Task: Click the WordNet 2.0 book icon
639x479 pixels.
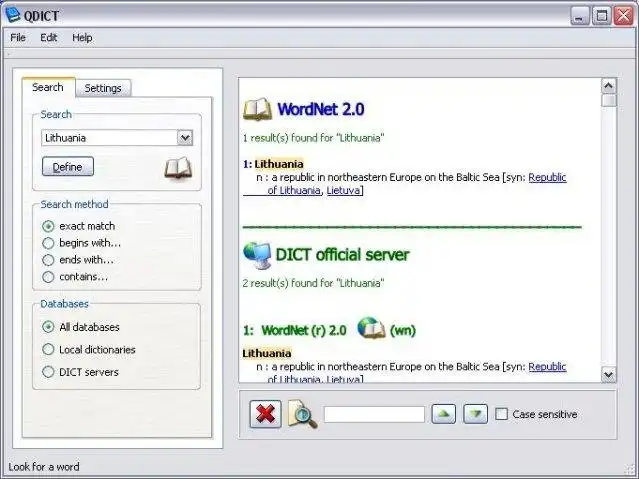Action: point(257,109)
